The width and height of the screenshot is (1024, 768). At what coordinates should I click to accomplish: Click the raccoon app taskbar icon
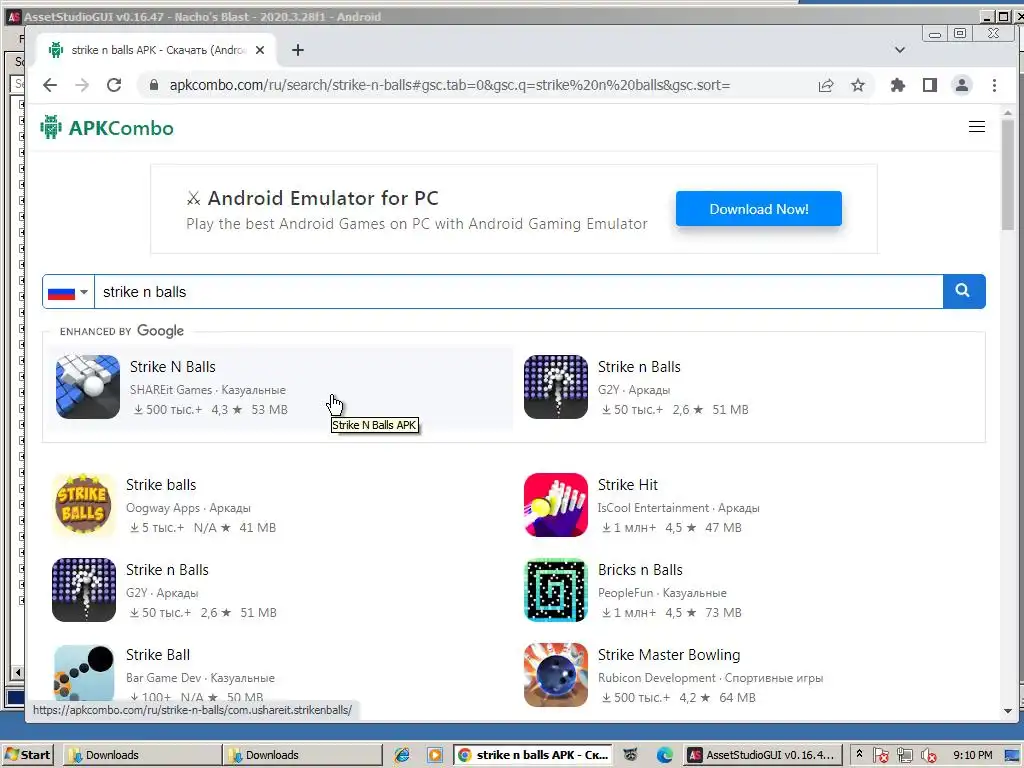click(630, 755)
